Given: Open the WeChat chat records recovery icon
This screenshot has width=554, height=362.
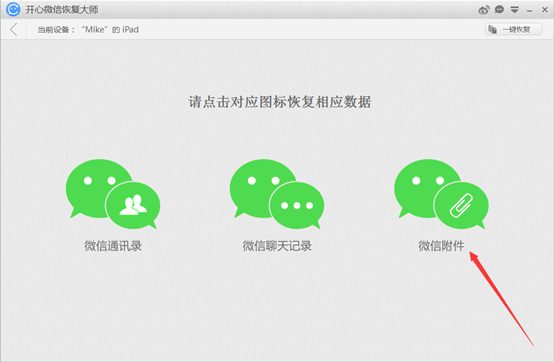Looking at the screenshot, I should point(277,194).
